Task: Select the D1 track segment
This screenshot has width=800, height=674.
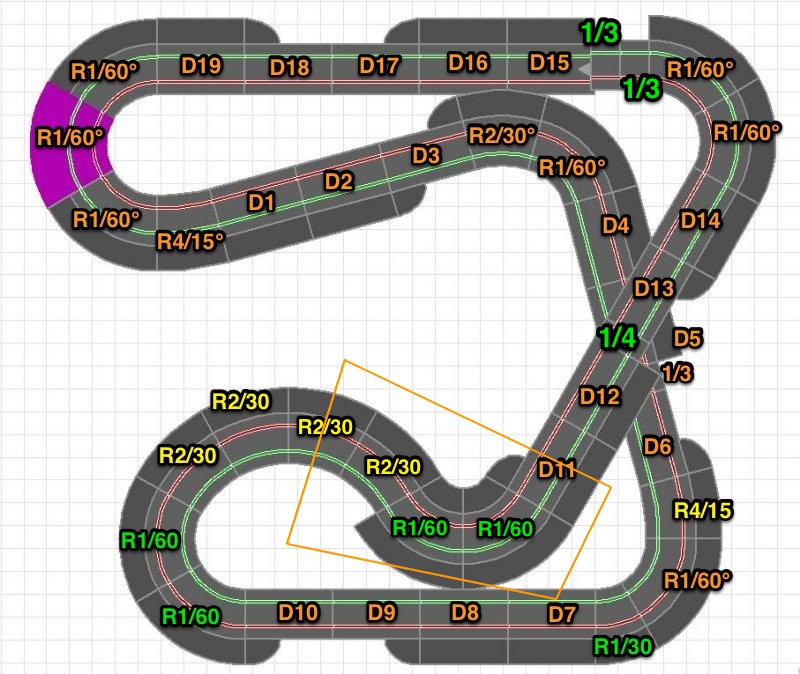Action: [261, 202]
